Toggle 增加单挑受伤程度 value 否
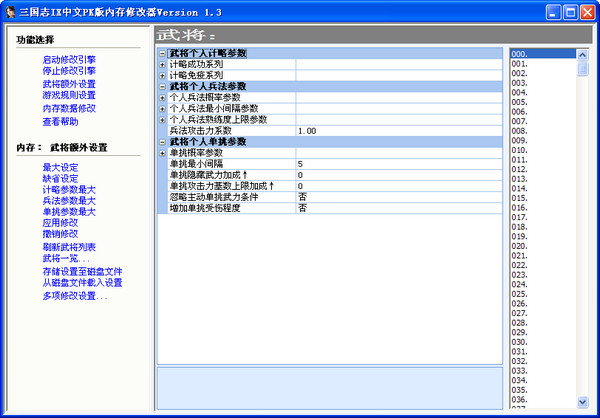The width and height of the screenshot is (600, 418). click(x=399, y=209)
